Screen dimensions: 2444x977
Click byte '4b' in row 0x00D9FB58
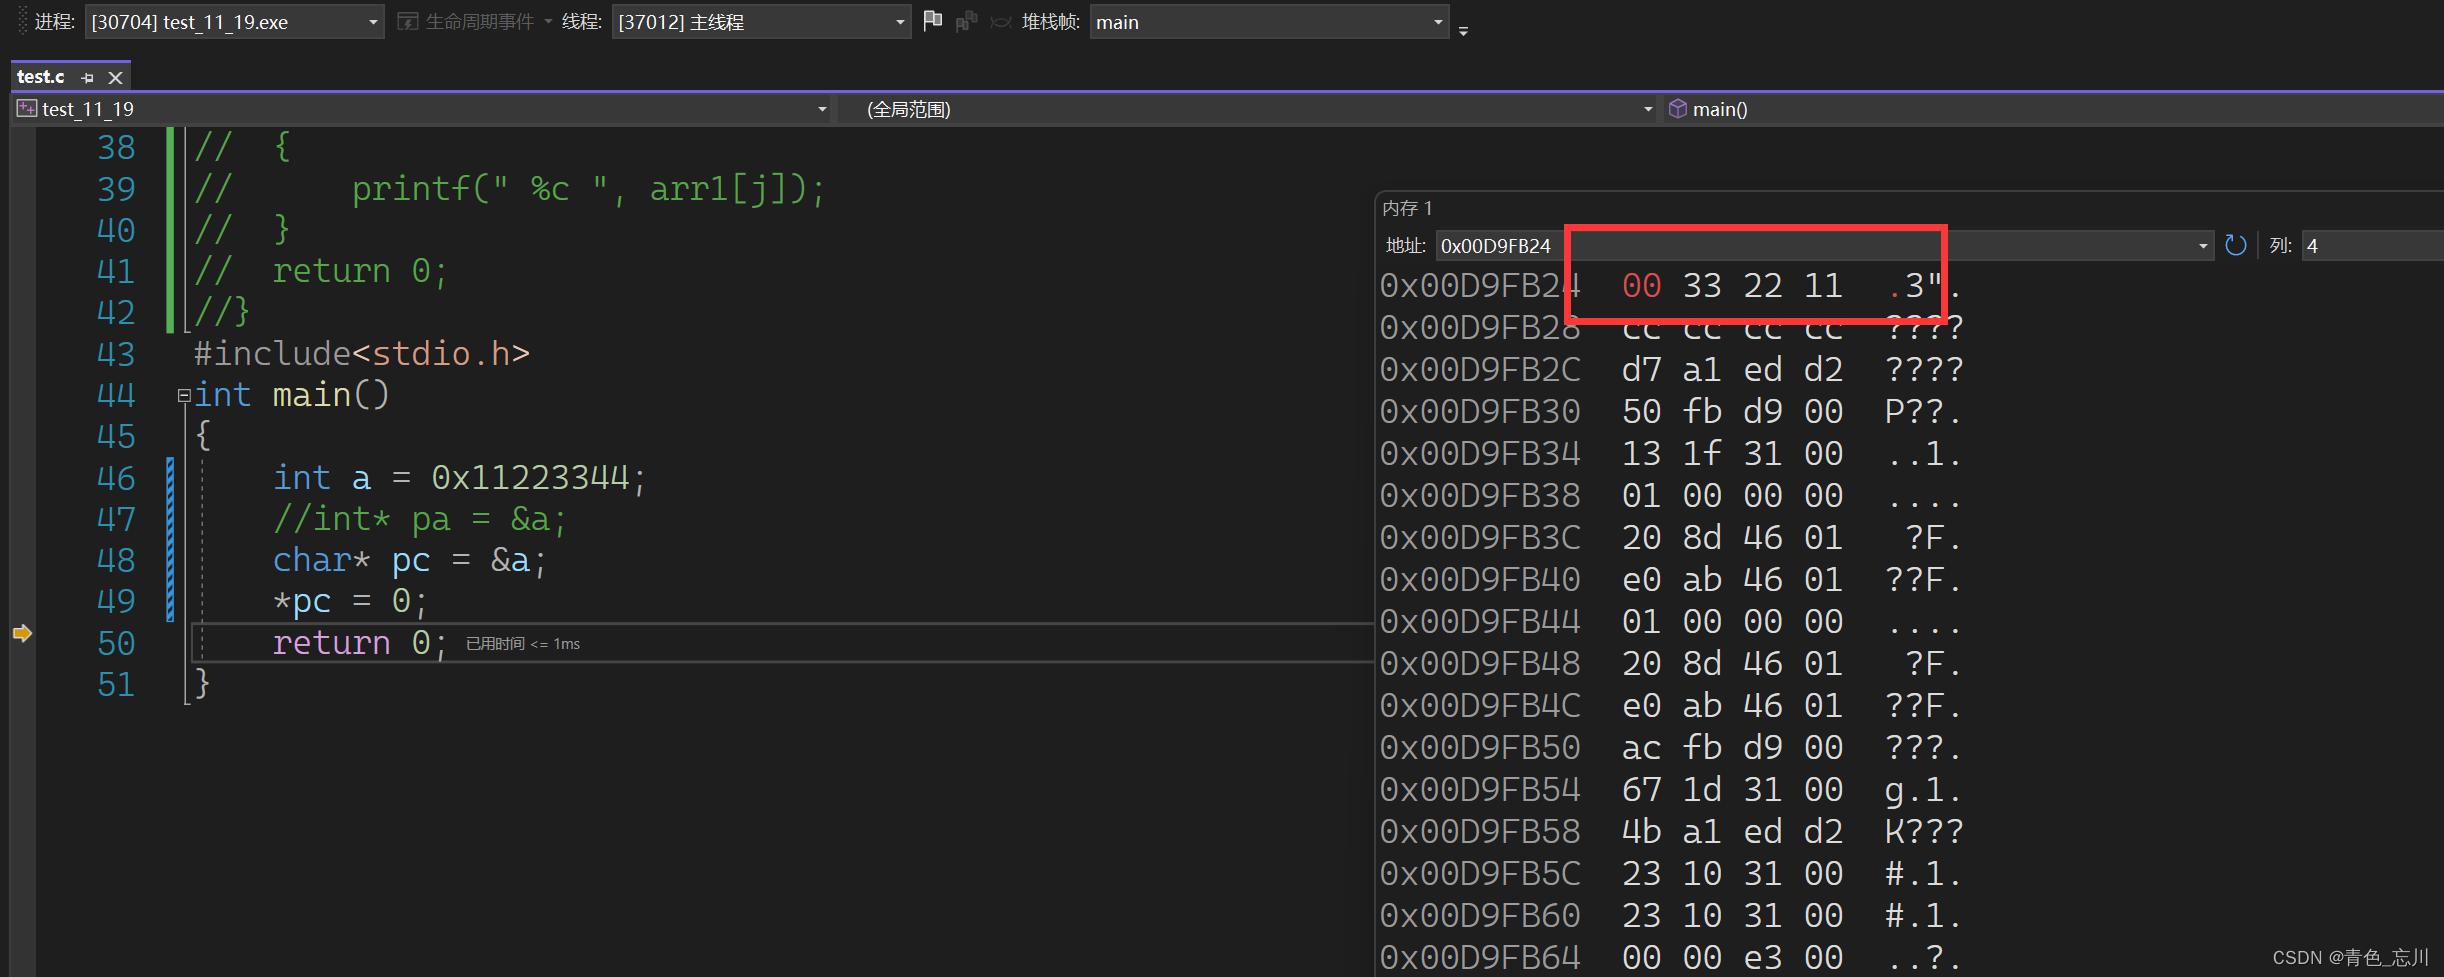click(1641, 832)
